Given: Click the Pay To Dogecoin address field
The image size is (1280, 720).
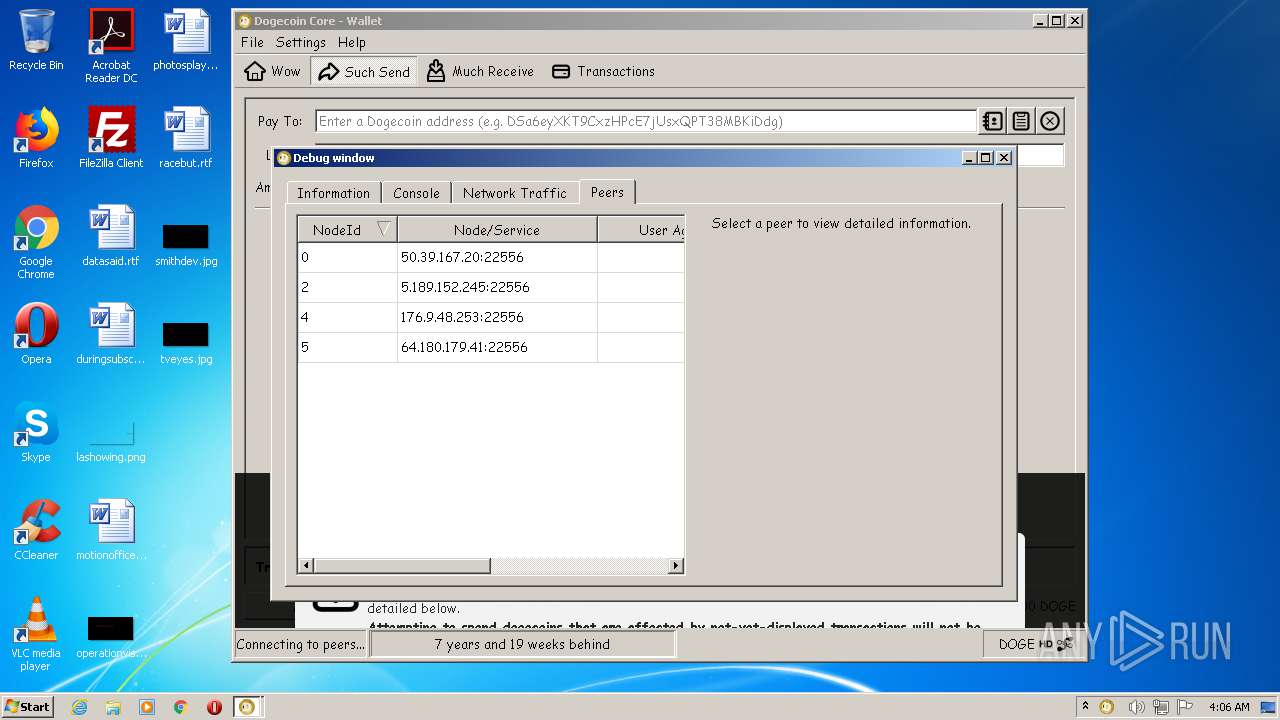Looking at the screenshot, I should click(x=646, y=121).
